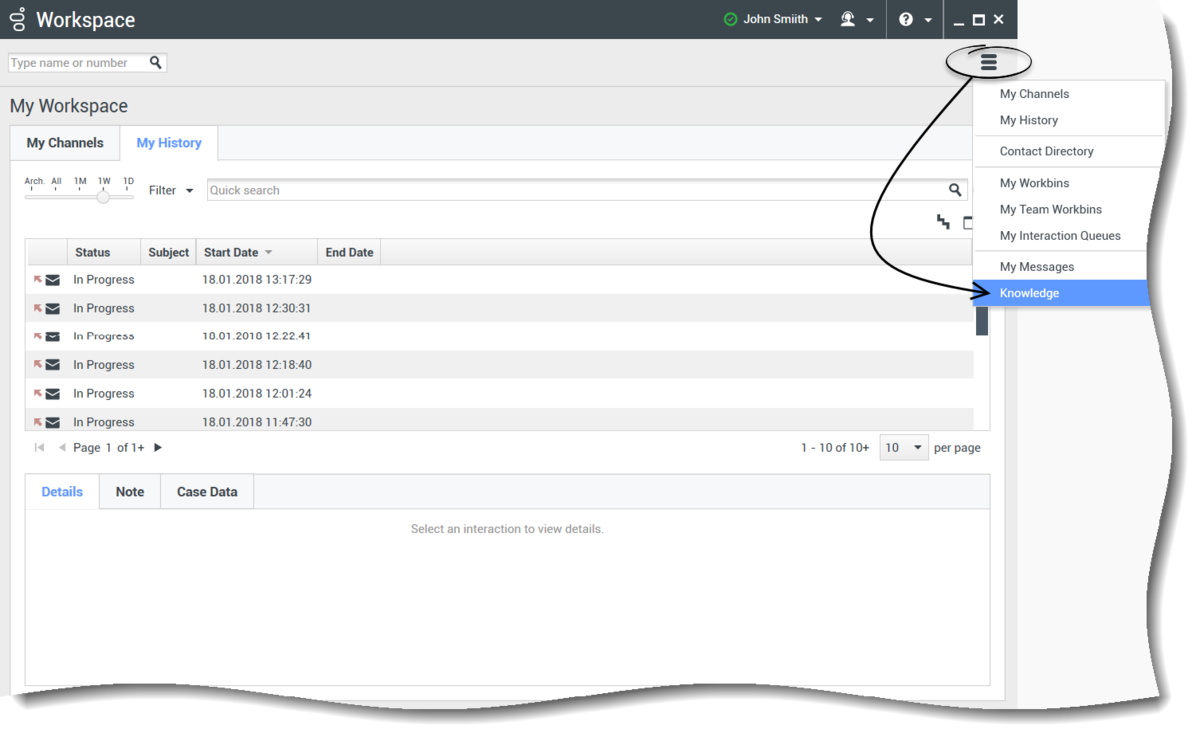Click the magnifier in the team communicator
The width and height of the screenshot is (1200, 737).
point(156,62)
